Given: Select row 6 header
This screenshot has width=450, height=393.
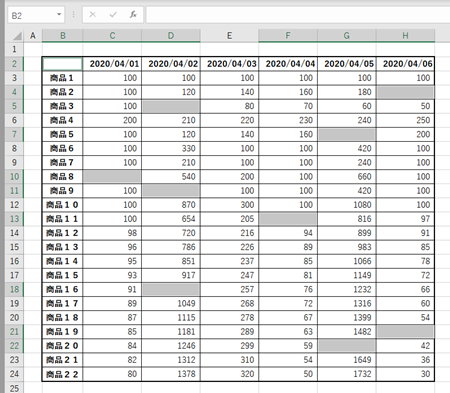Looking at the screenshot, I should [14, 120].
